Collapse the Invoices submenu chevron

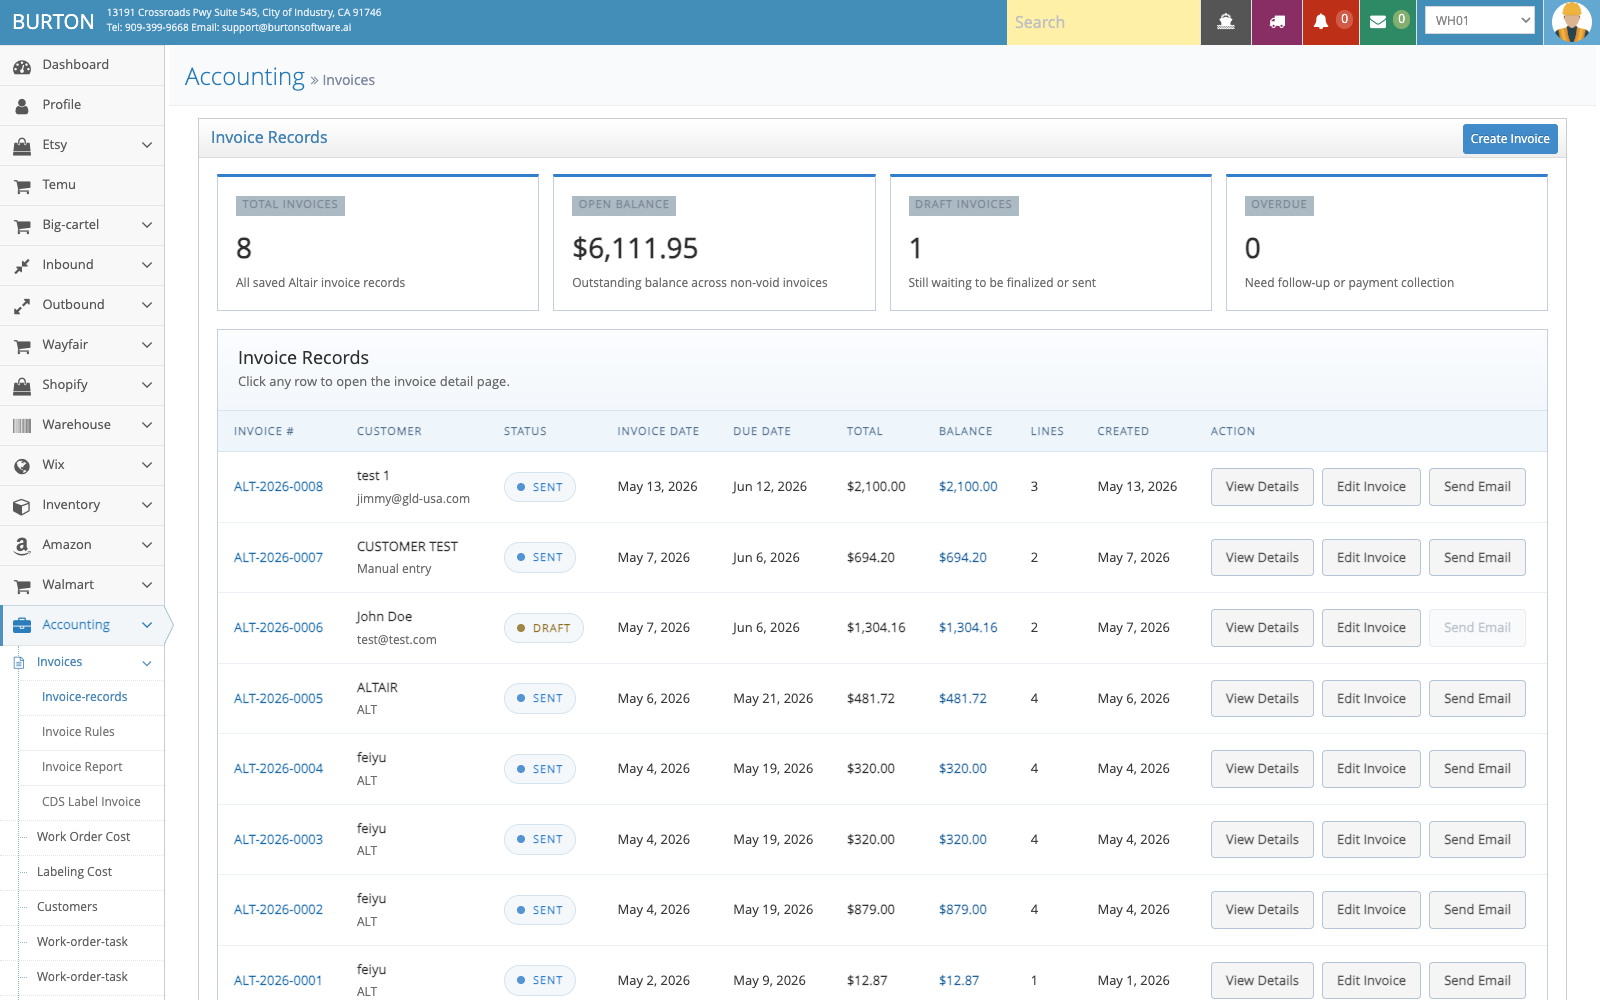(147, 663)
